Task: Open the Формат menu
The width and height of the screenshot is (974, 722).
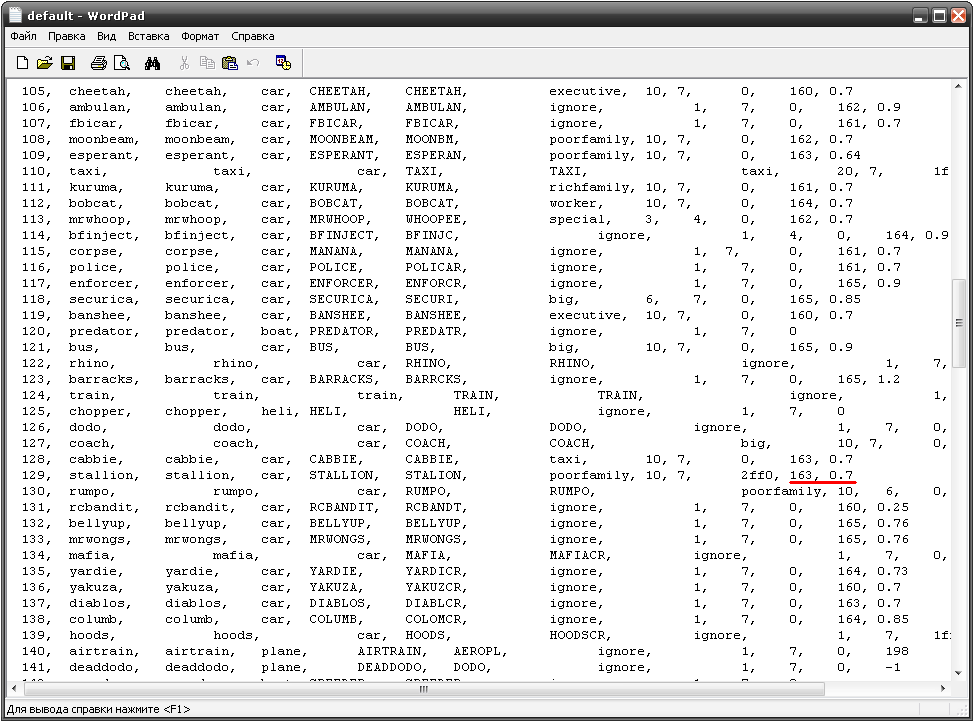Action: 200,36
